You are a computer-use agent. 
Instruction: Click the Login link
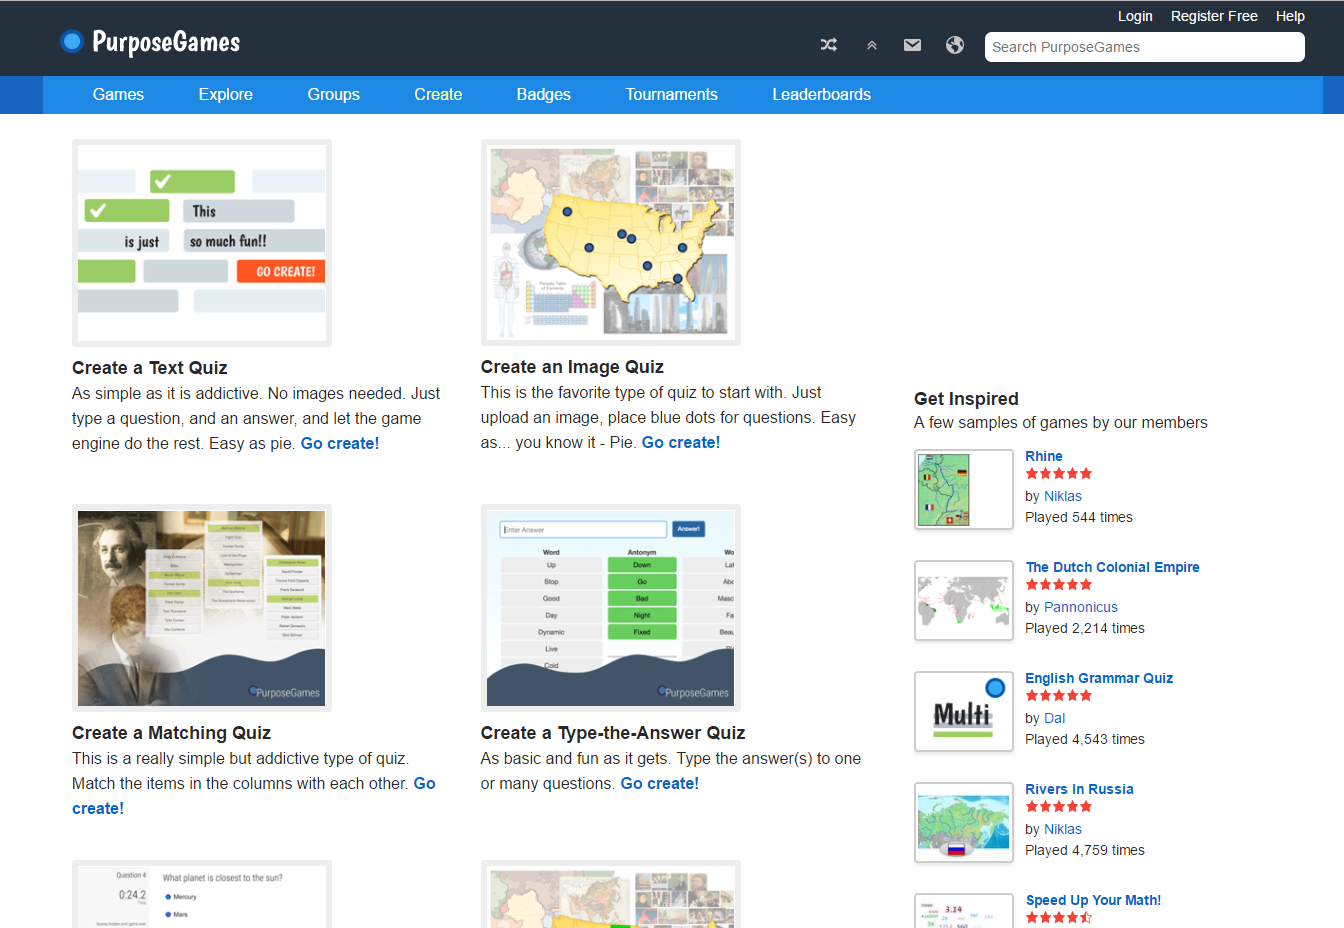1135,16
